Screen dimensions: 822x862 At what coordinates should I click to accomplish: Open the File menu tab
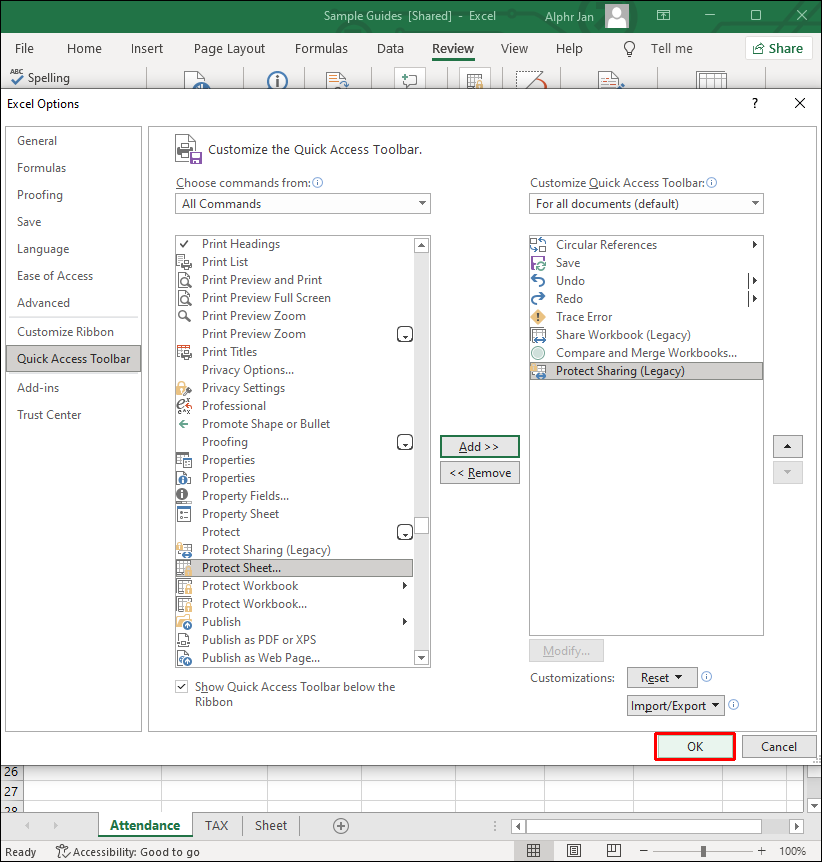[24, 49]
